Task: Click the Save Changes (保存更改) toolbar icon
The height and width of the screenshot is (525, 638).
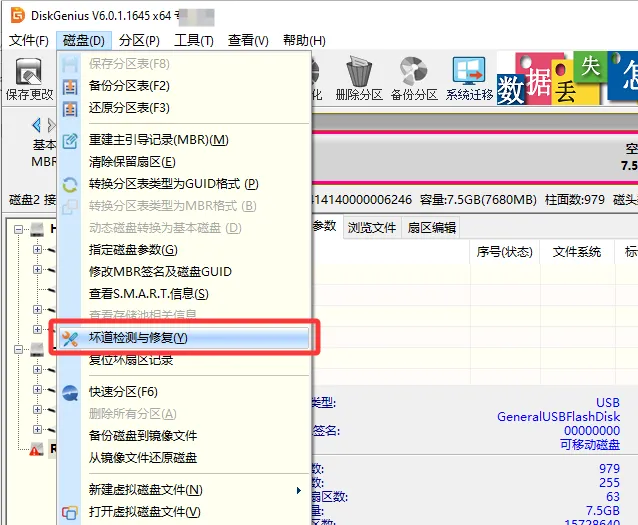Action: tap(29, 72)
